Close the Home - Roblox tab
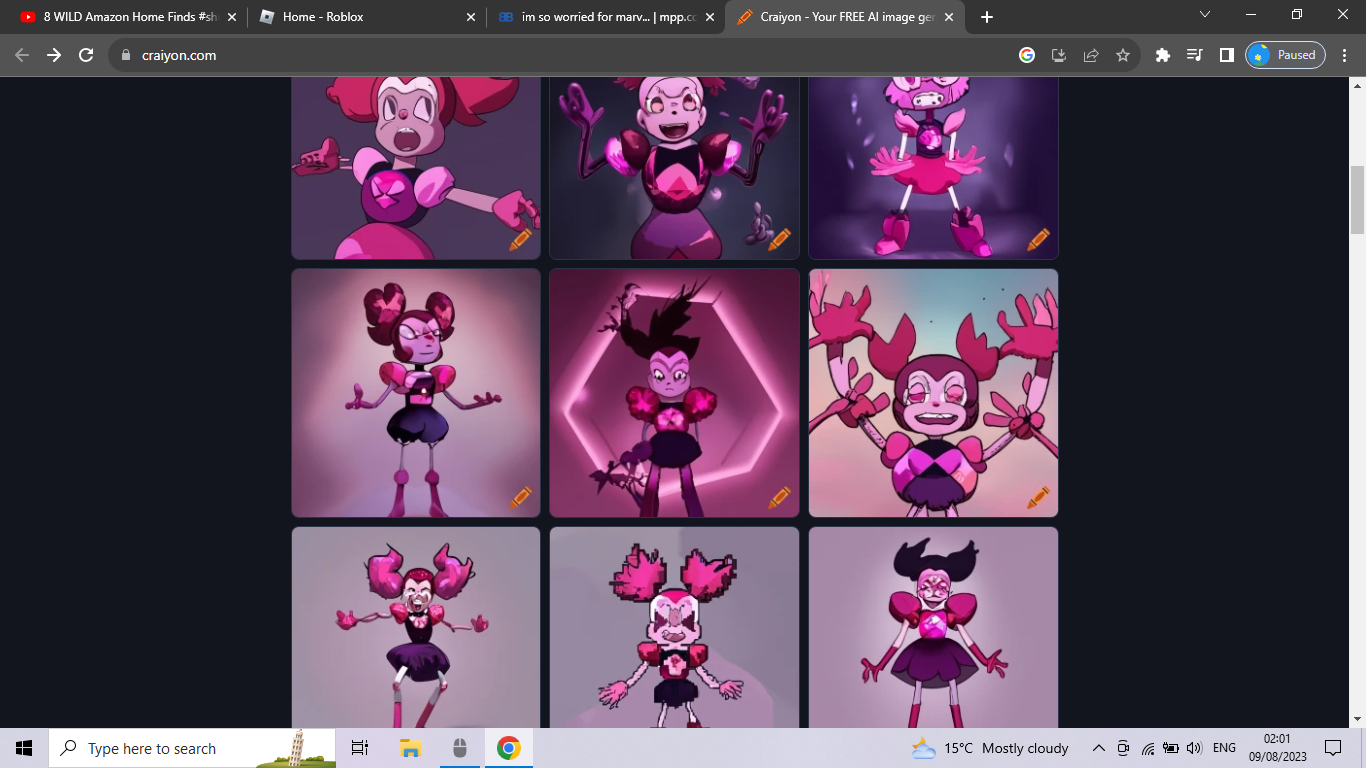The image size is (1366, 768). point(471,17)
